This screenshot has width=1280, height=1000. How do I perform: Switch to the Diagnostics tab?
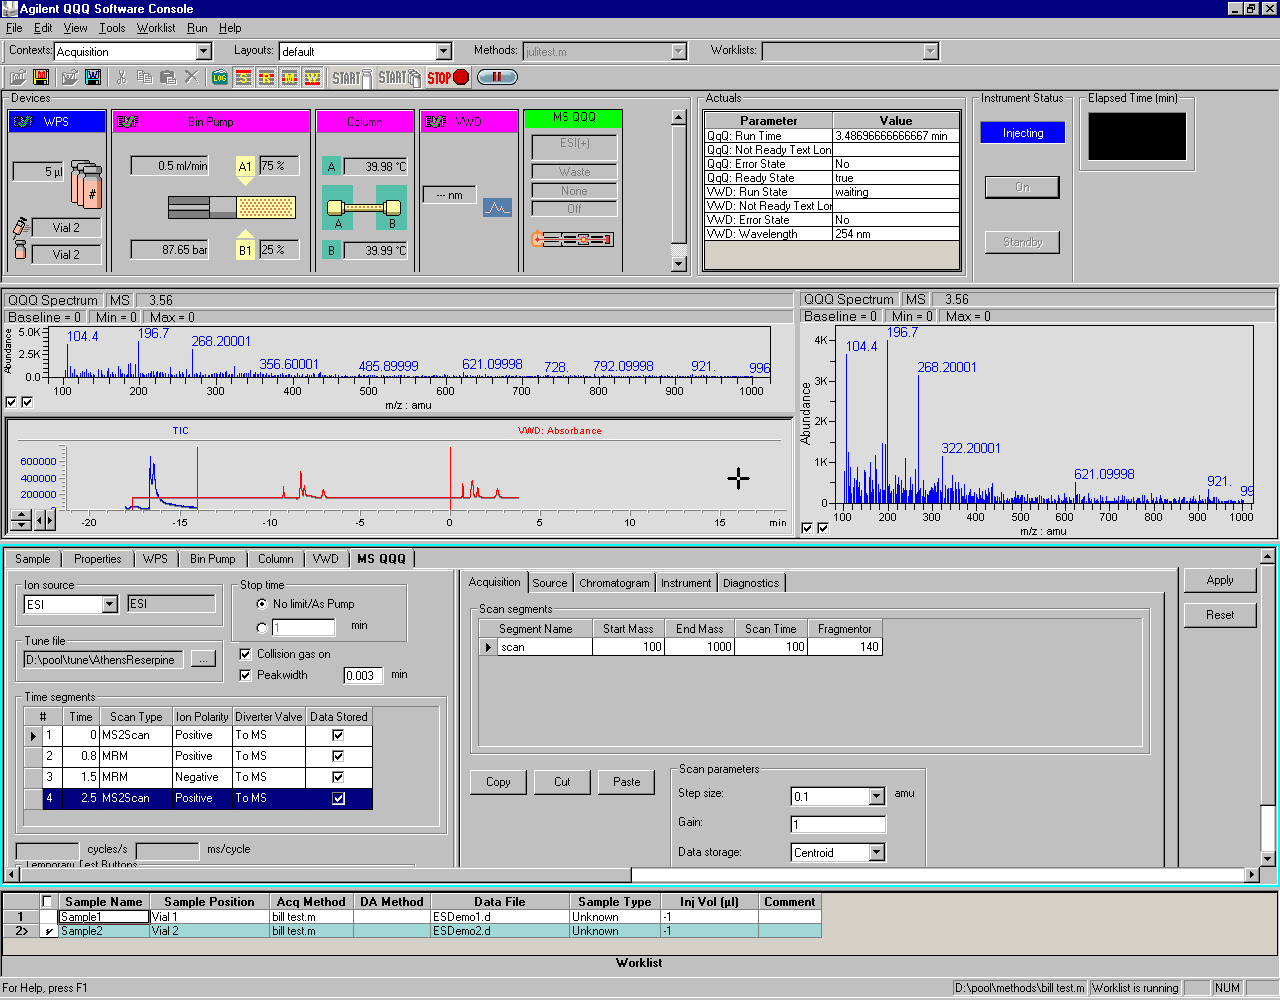751,583
